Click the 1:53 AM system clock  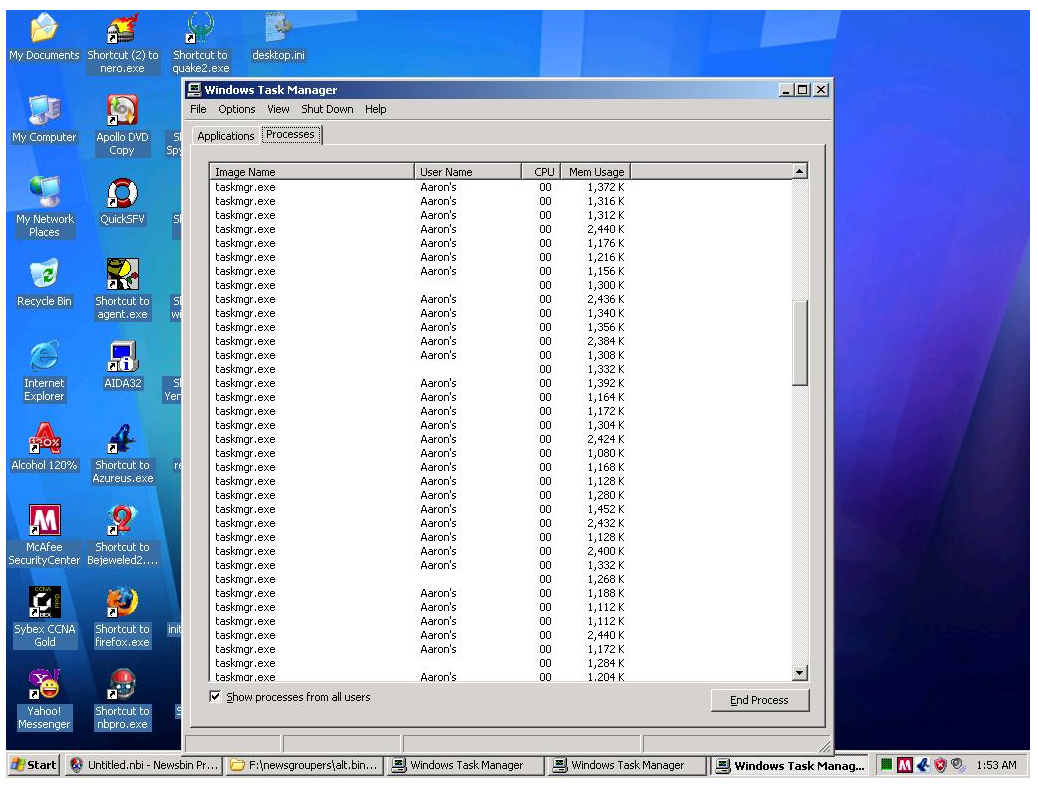[996, 765]
